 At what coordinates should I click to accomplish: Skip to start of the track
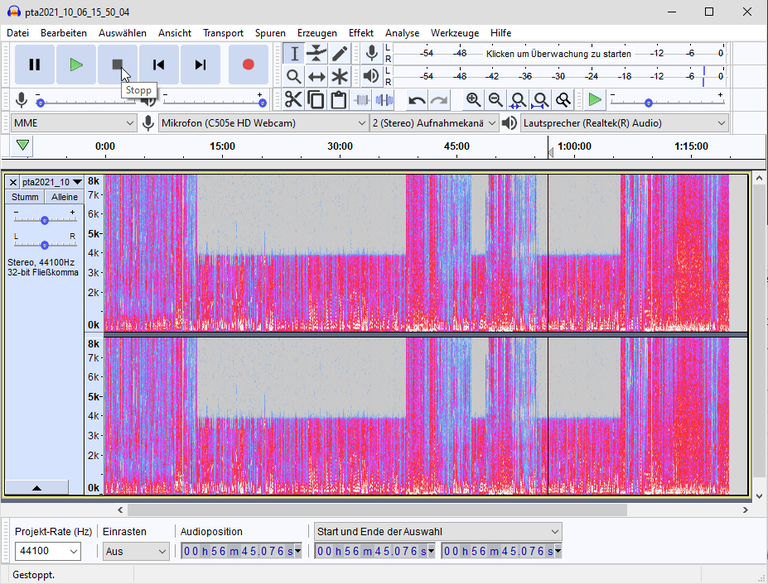click(x=159, y=64)
